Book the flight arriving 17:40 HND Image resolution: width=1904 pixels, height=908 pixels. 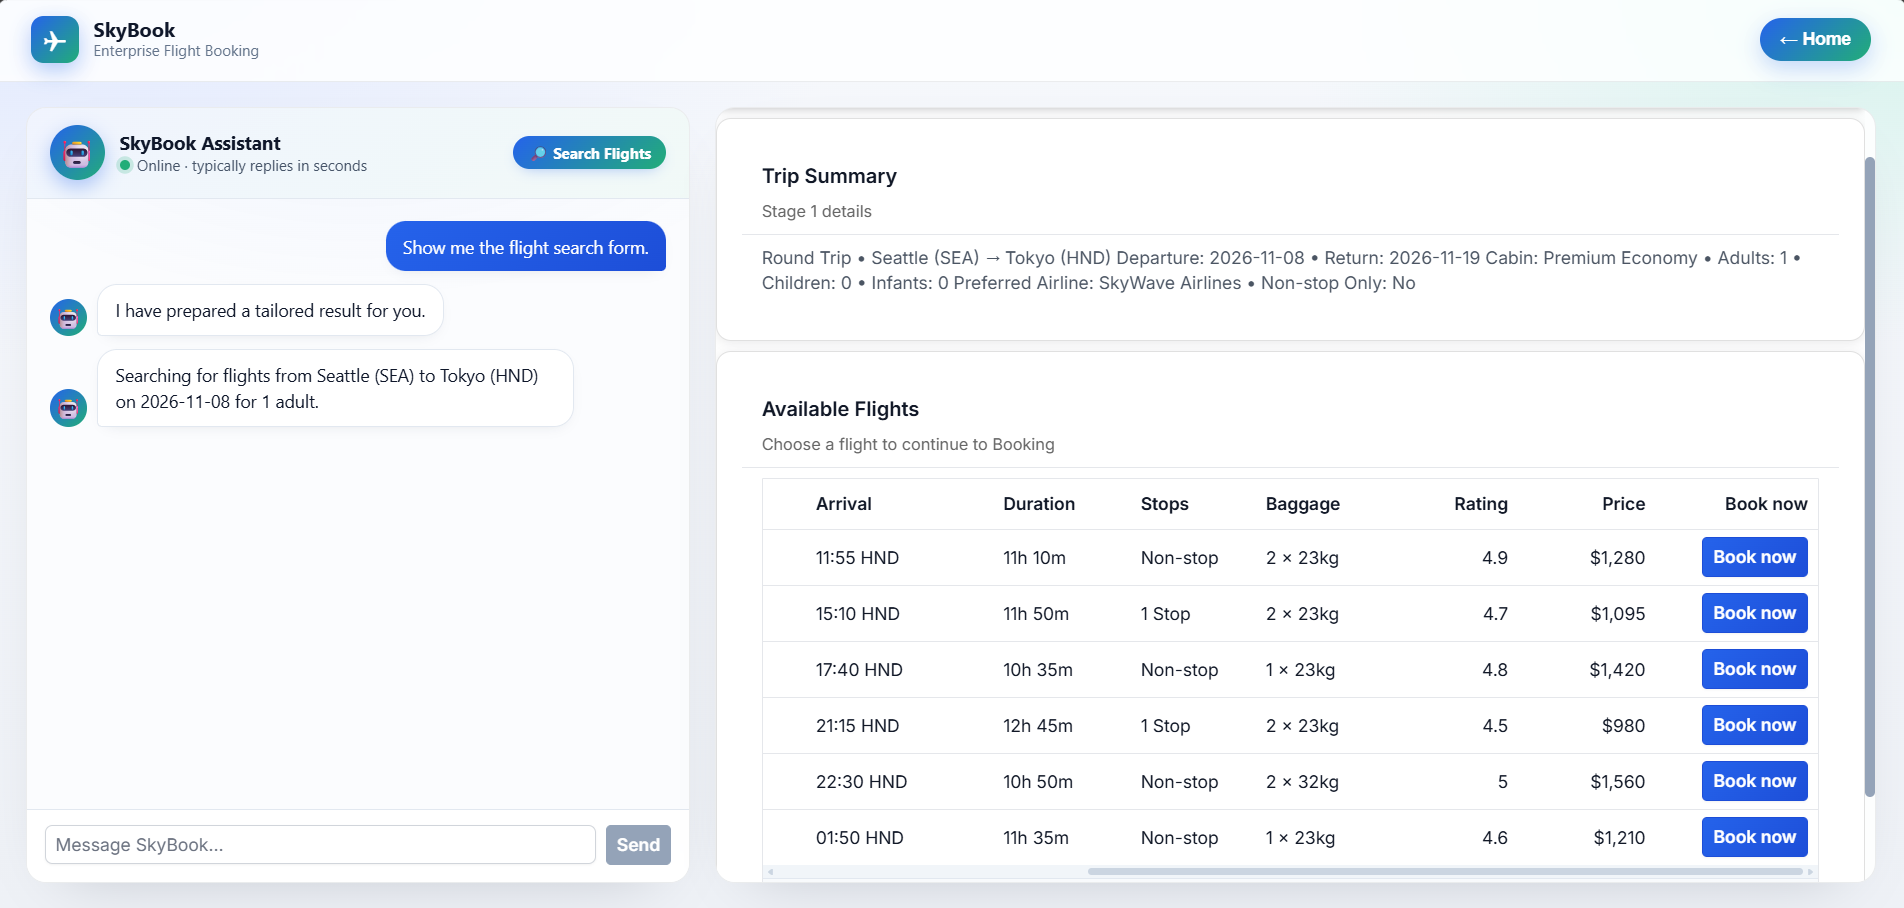pos(1754,669)
